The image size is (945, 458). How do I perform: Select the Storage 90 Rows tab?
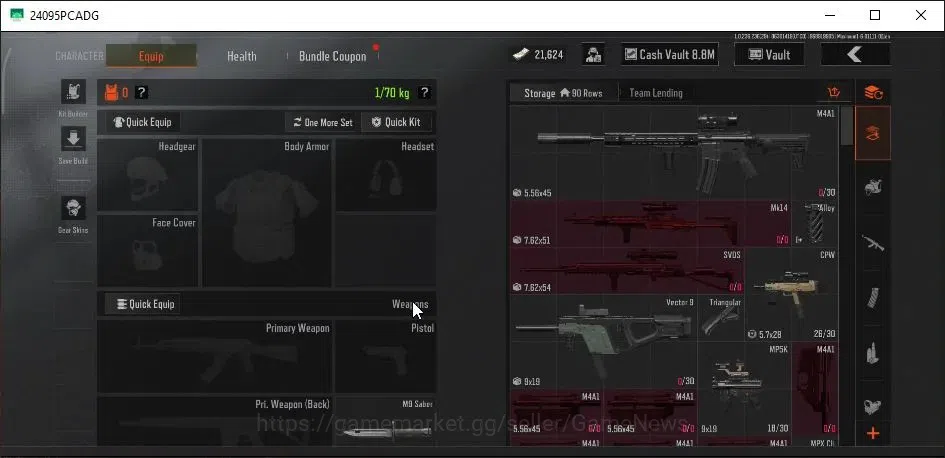(564, 93)
